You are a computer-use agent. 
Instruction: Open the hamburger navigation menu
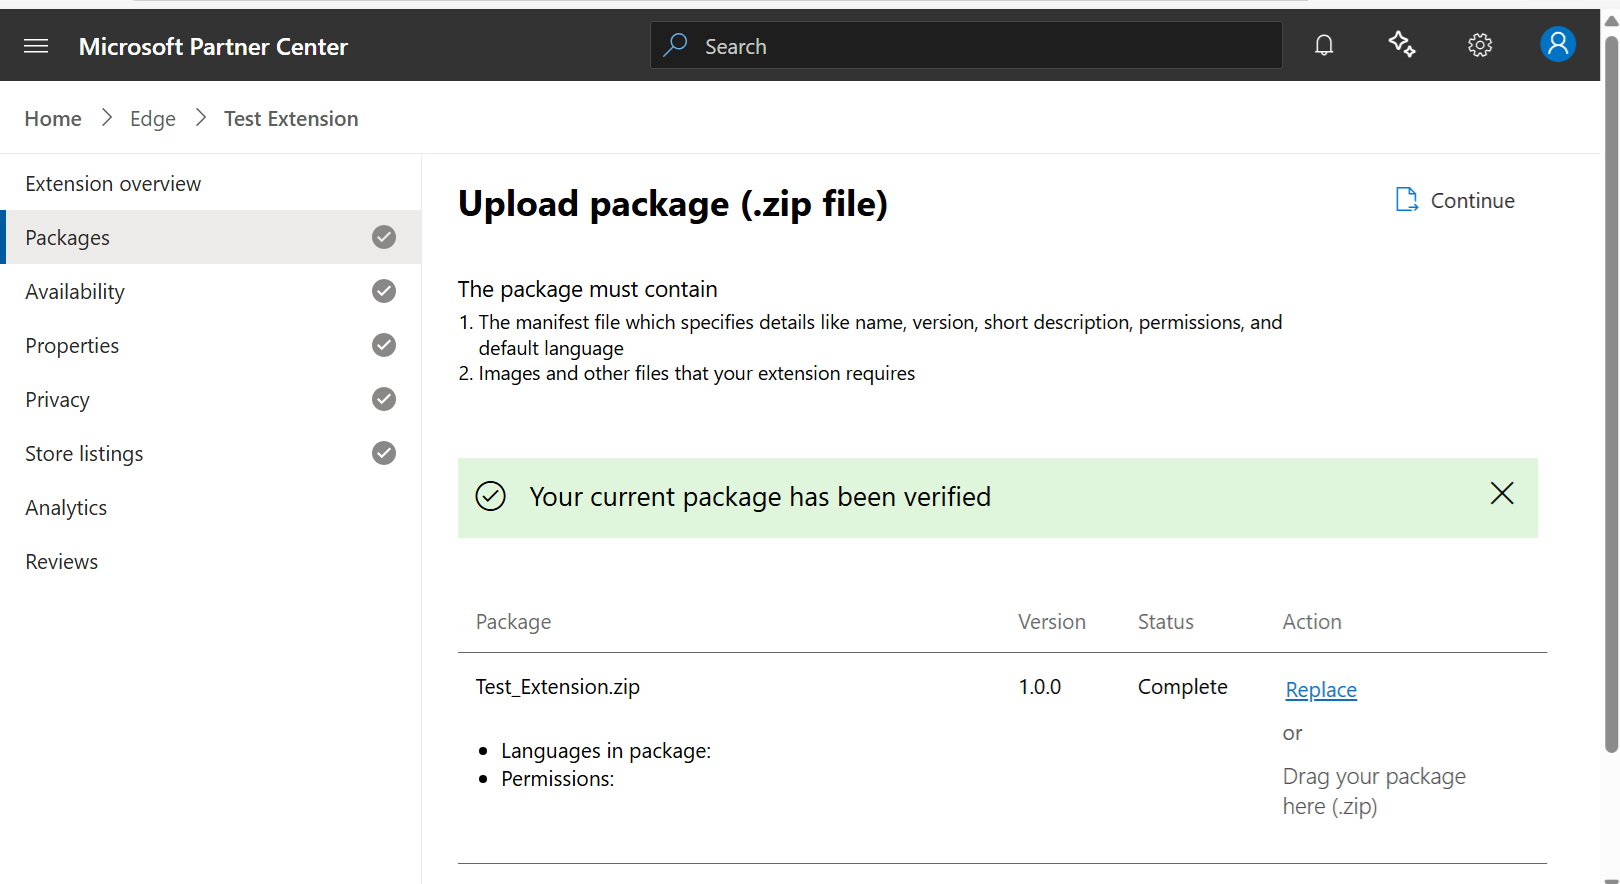point(36,46)
